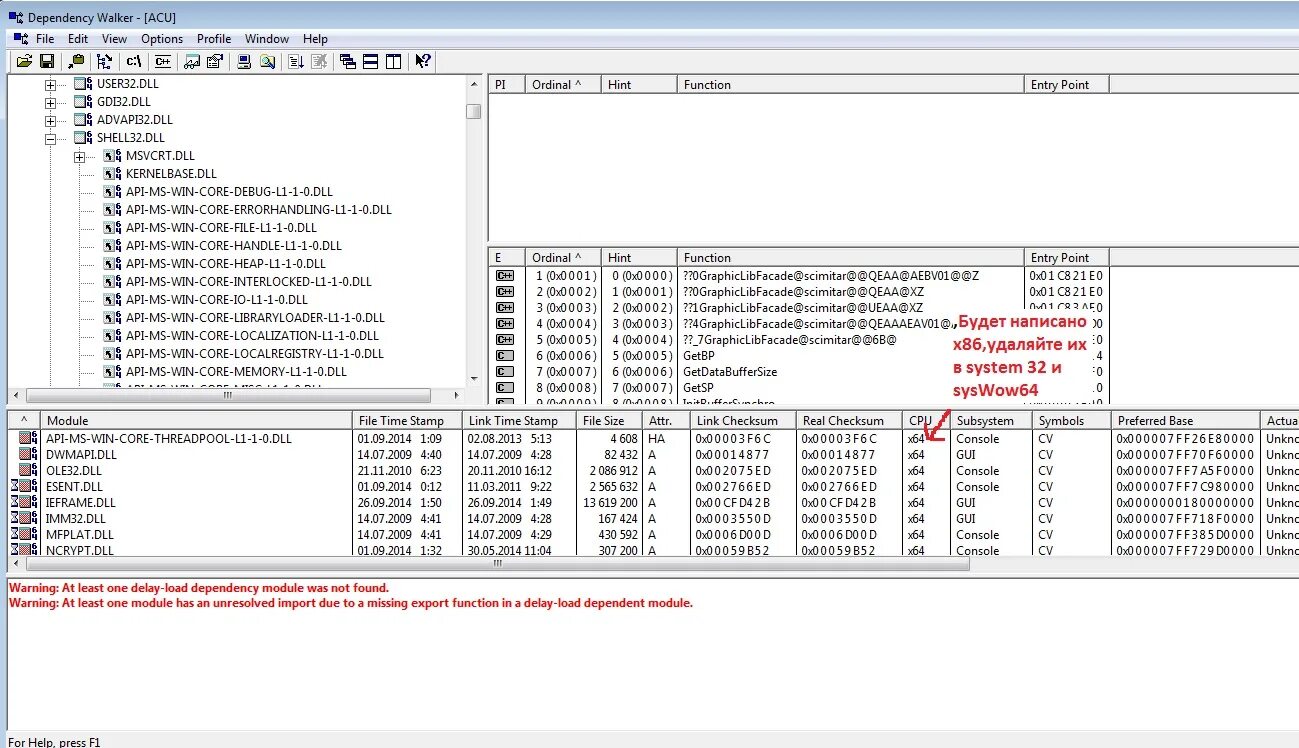The image size is (1299, 748).
Task: Select the GetSP export function
Action: pos(699,387)
